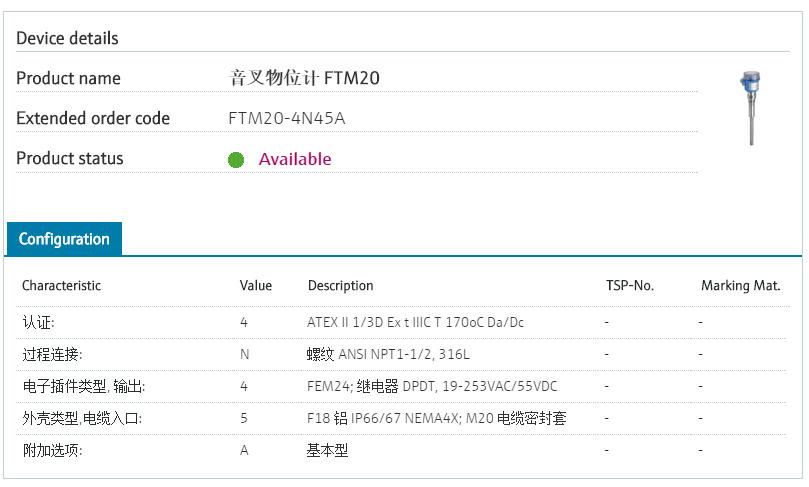Click the FTM20 product thumbnail image
The image size is (809, 487).
click(750, 108)
